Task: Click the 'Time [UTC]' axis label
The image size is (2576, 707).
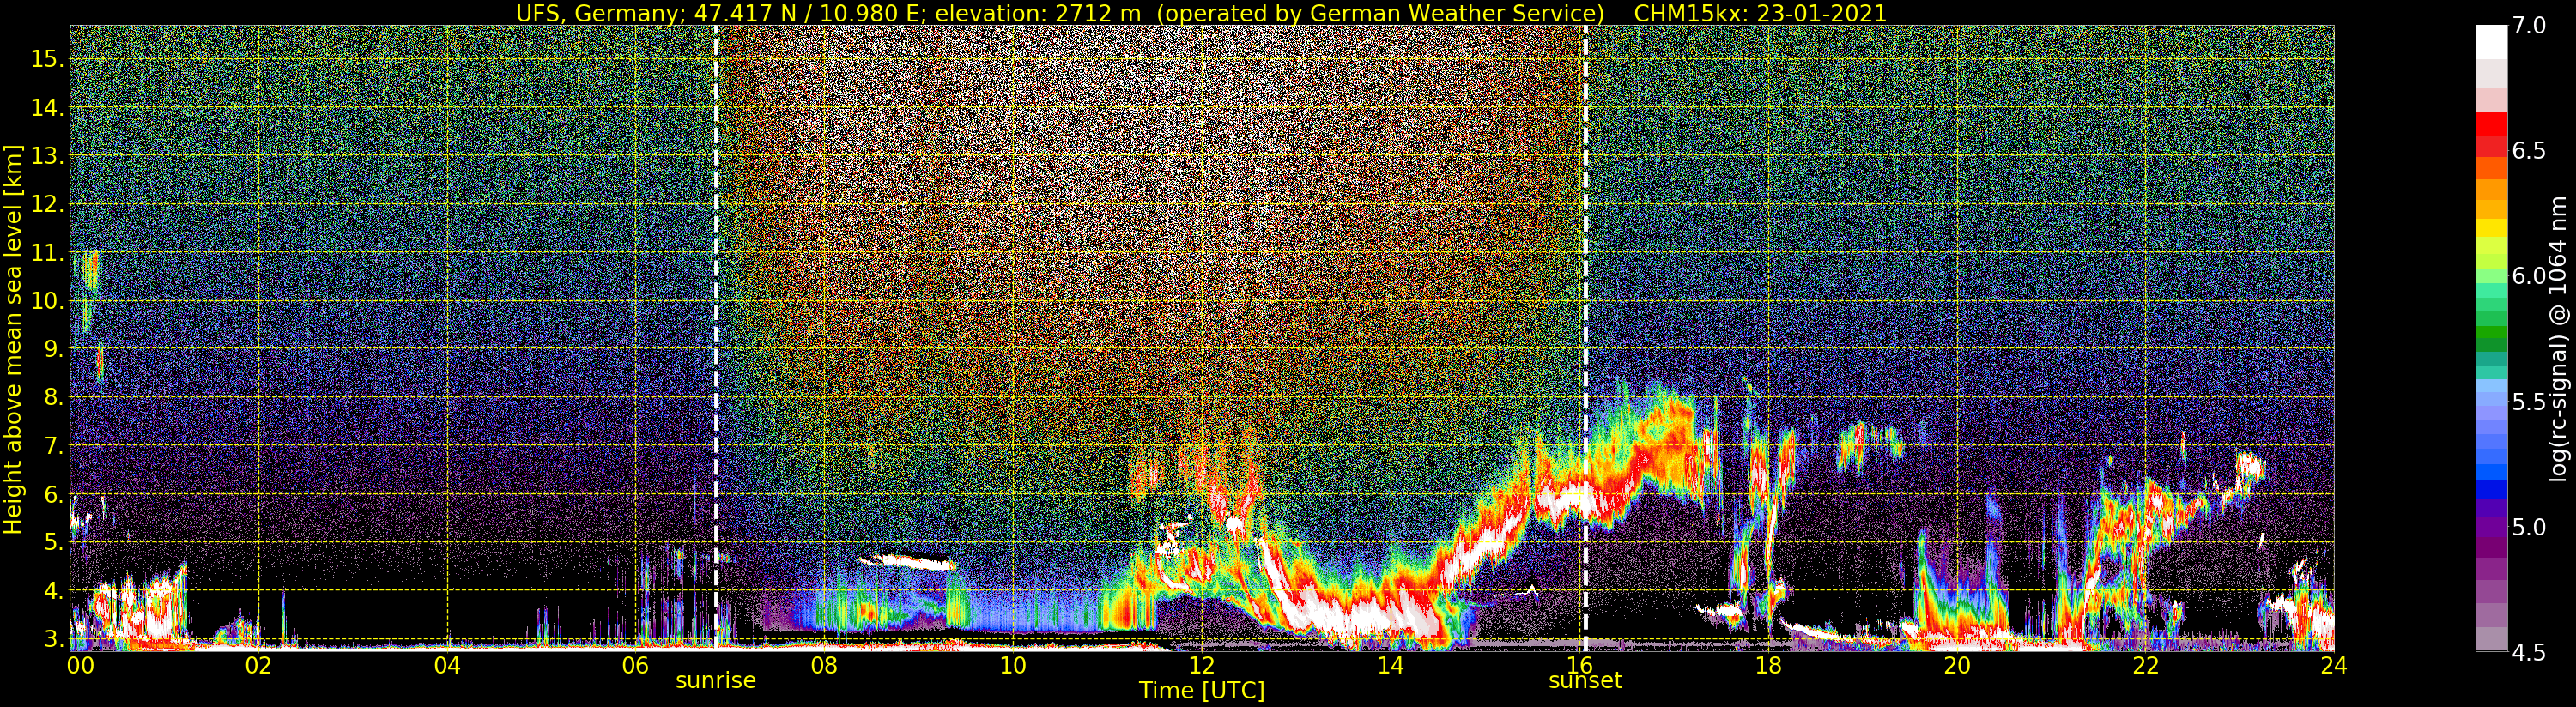Action: 1202,691
